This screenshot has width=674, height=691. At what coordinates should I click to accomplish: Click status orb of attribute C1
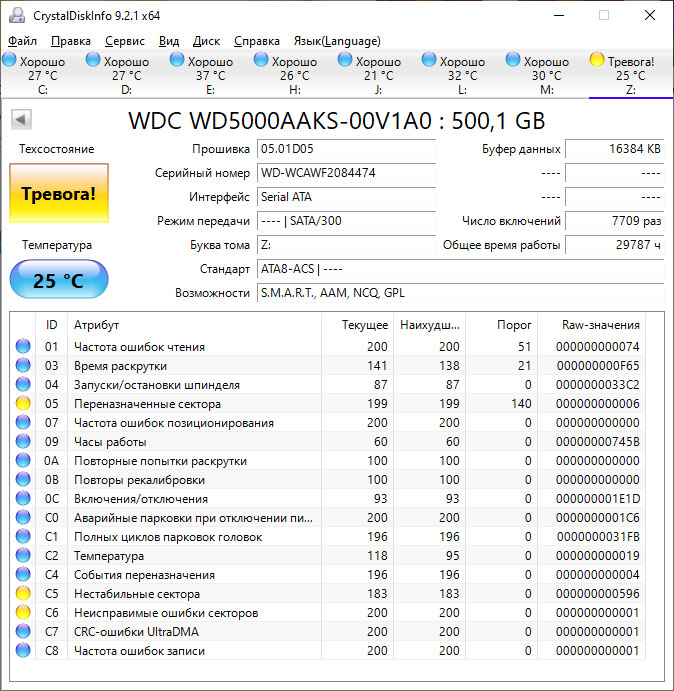tap(23, 536)
